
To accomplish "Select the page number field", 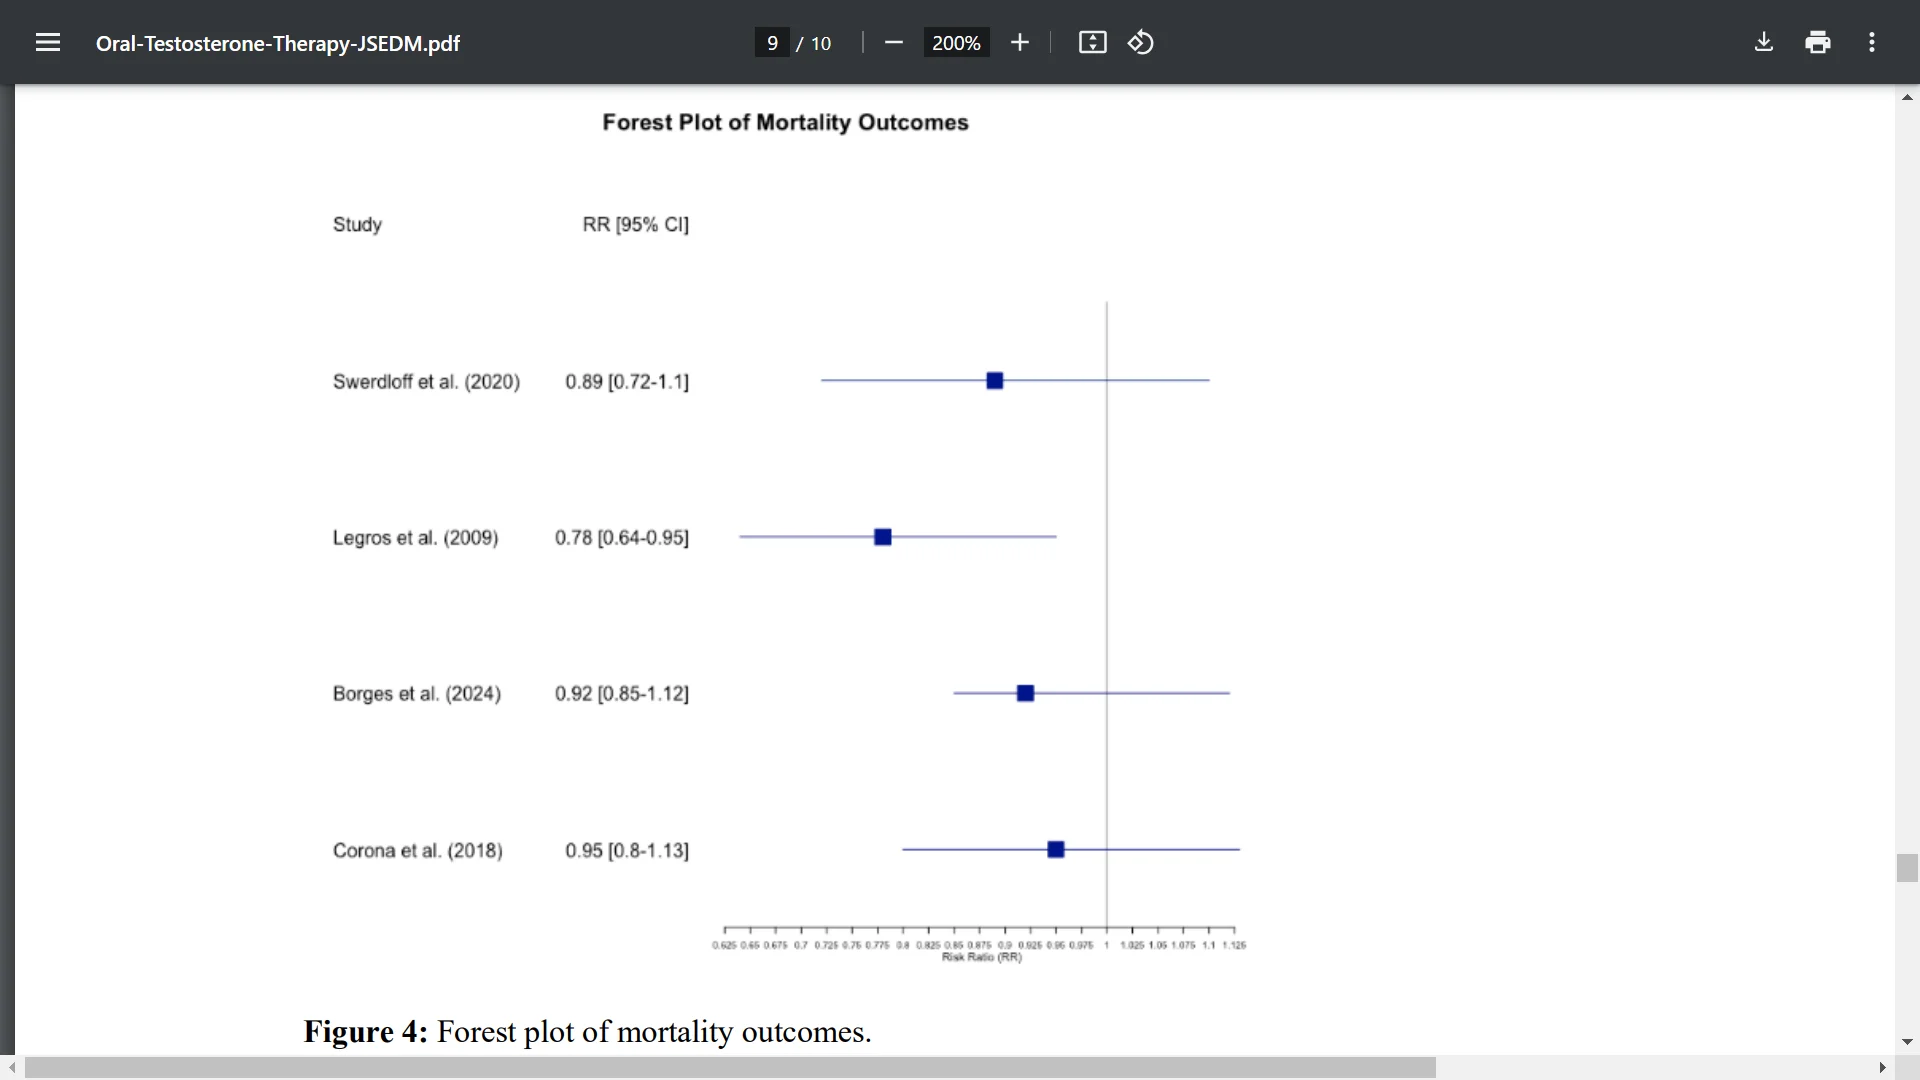I will [772, 43].
